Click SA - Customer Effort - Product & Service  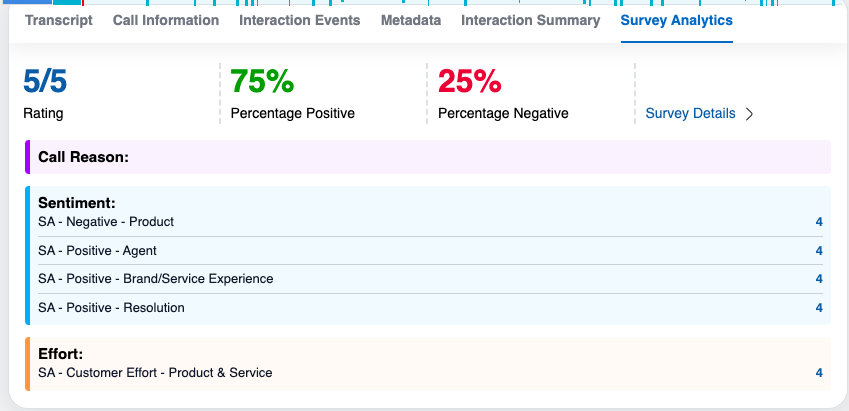pos(155,373)
